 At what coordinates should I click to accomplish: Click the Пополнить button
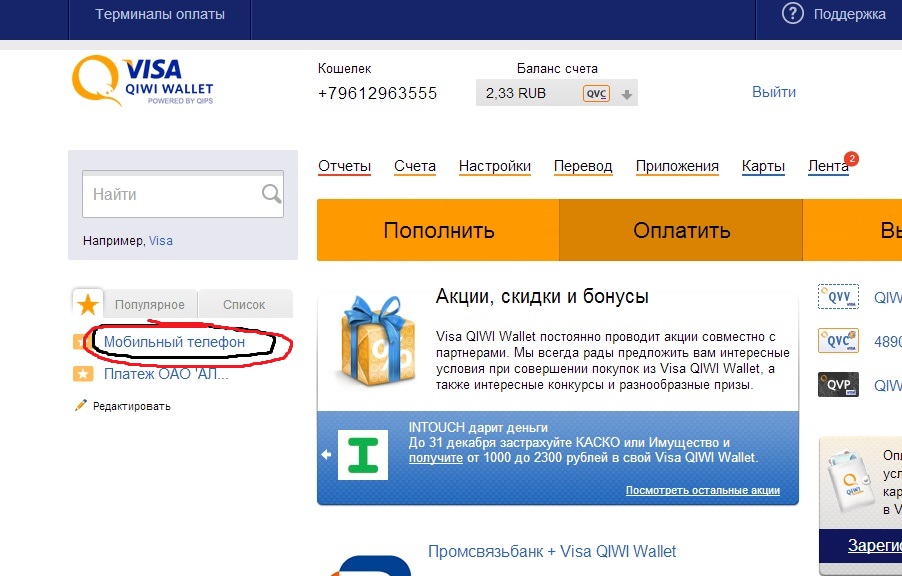[x=438, y=230]
